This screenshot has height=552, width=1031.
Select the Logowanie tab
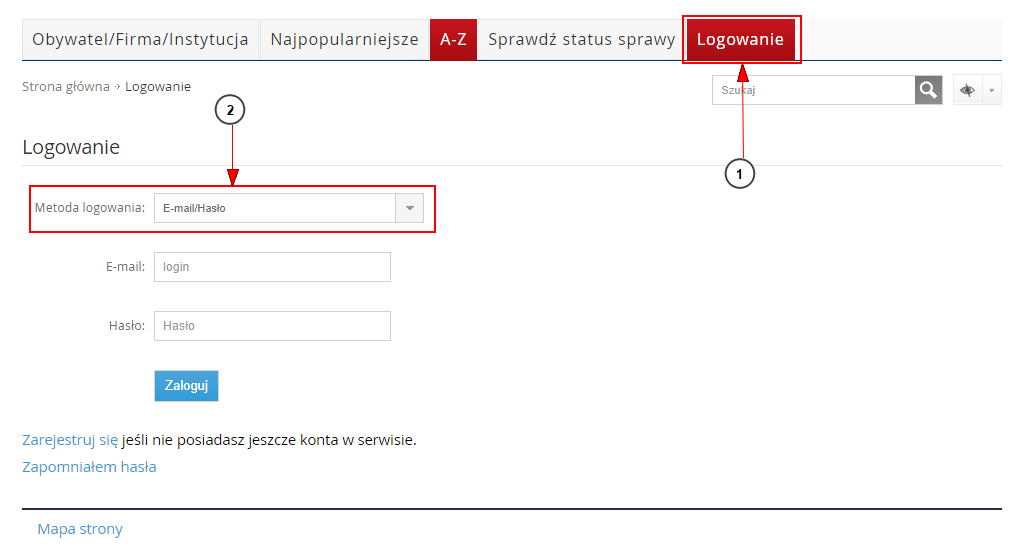coord(740,40)
